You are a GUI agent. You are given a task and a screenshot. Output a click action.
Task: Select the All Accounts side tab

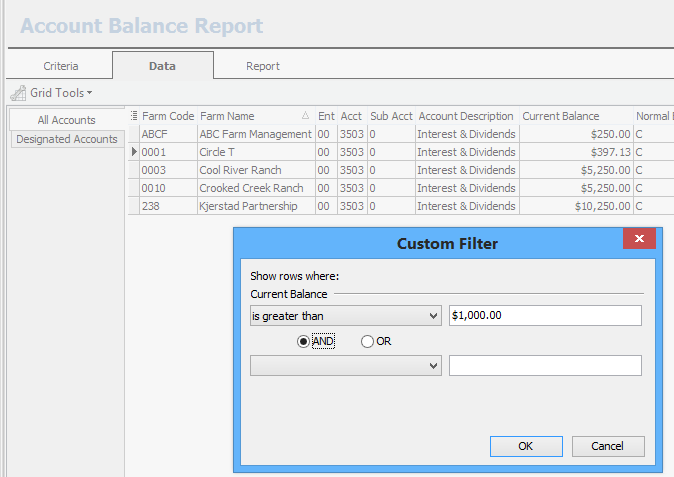tap(67, 120)
